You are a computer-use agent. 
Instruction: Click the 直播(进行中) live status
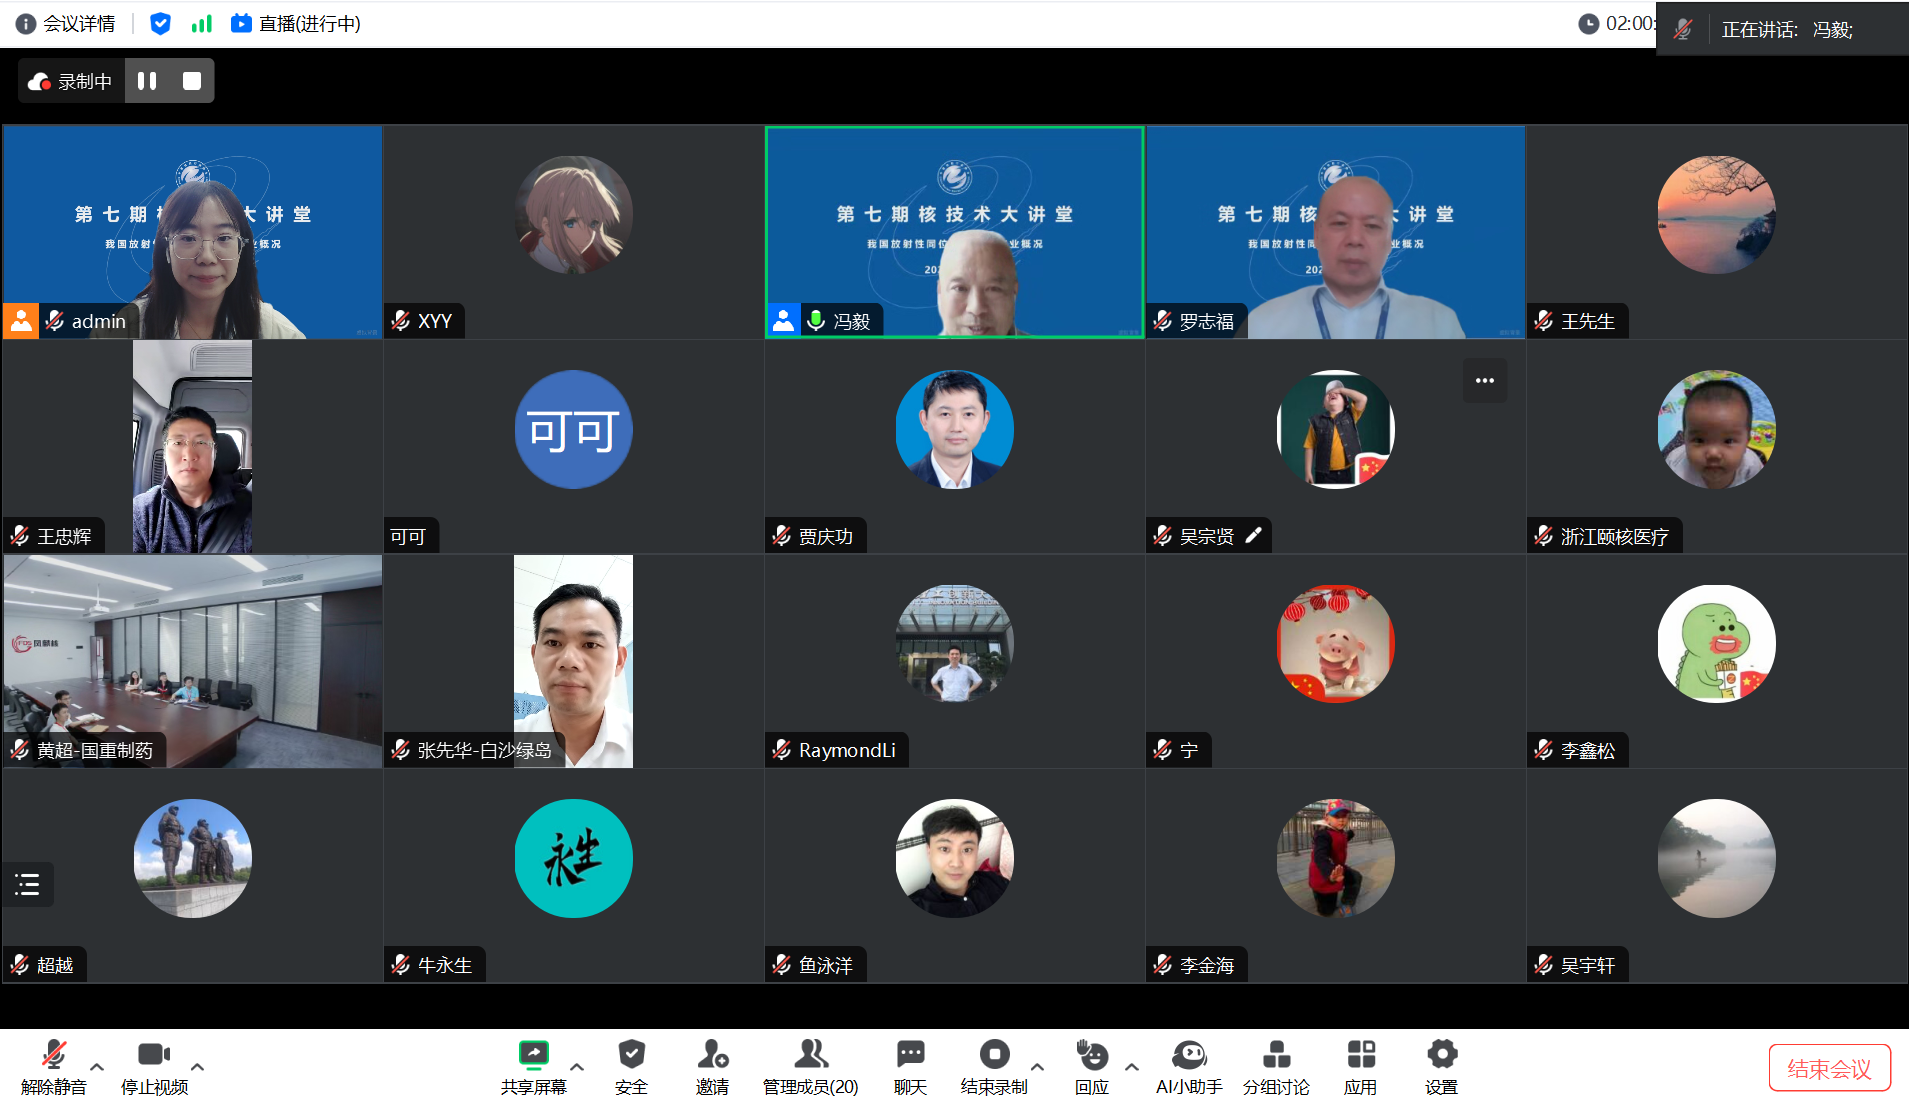pyautogui.click(x=296, y=23)
